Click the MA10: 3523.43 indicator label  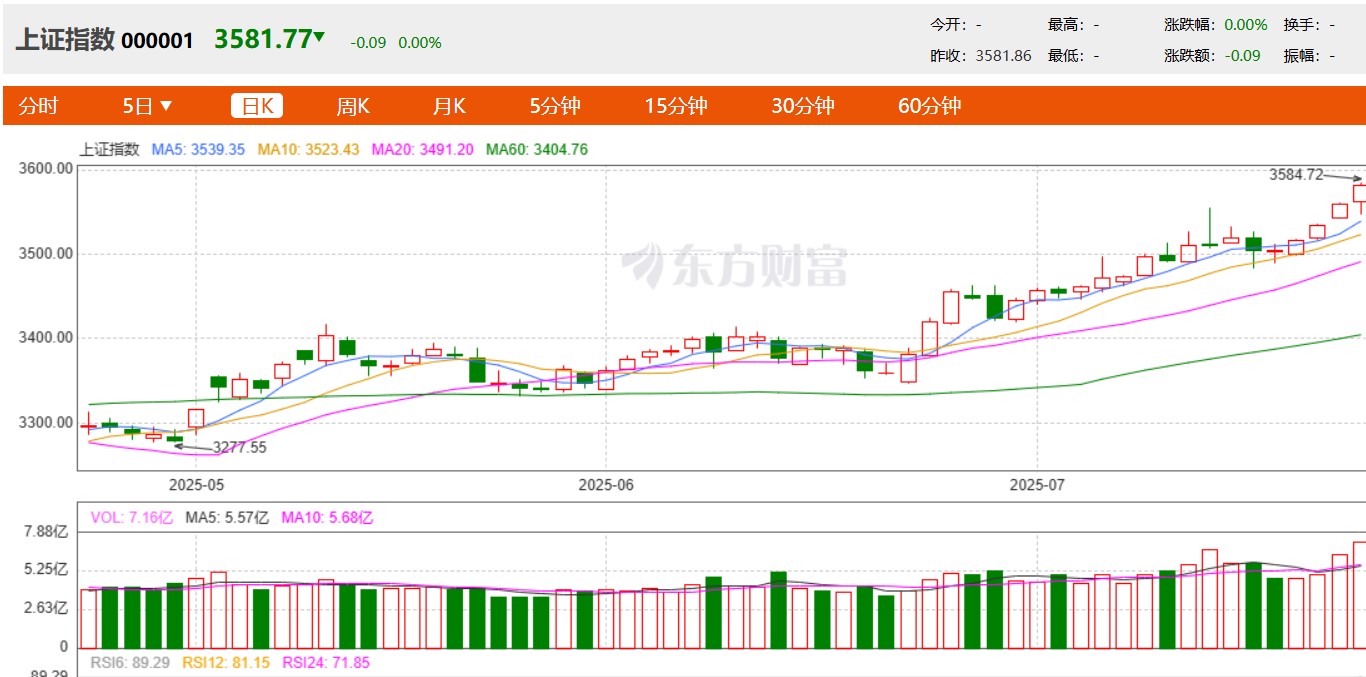click(308, 150)
